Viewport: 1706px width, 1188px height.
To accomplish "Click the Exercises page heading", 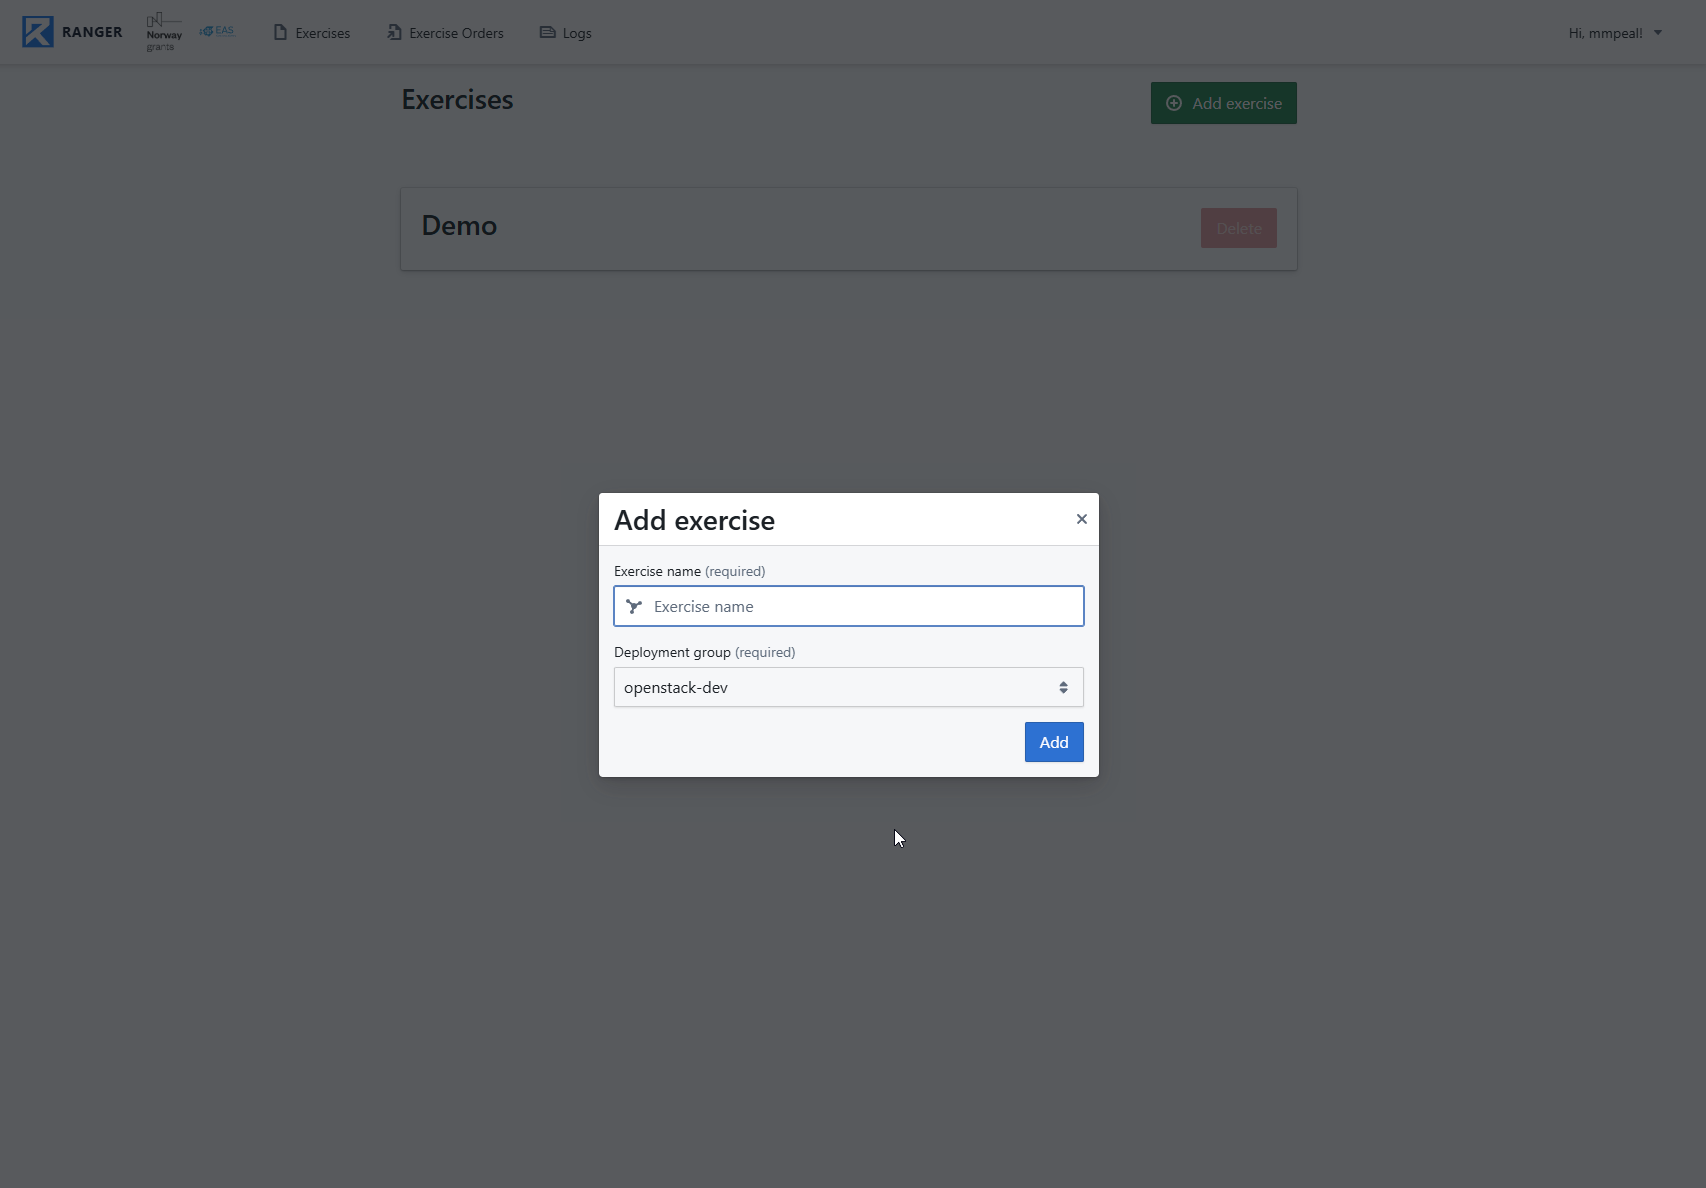I will [x=457, y=100].
